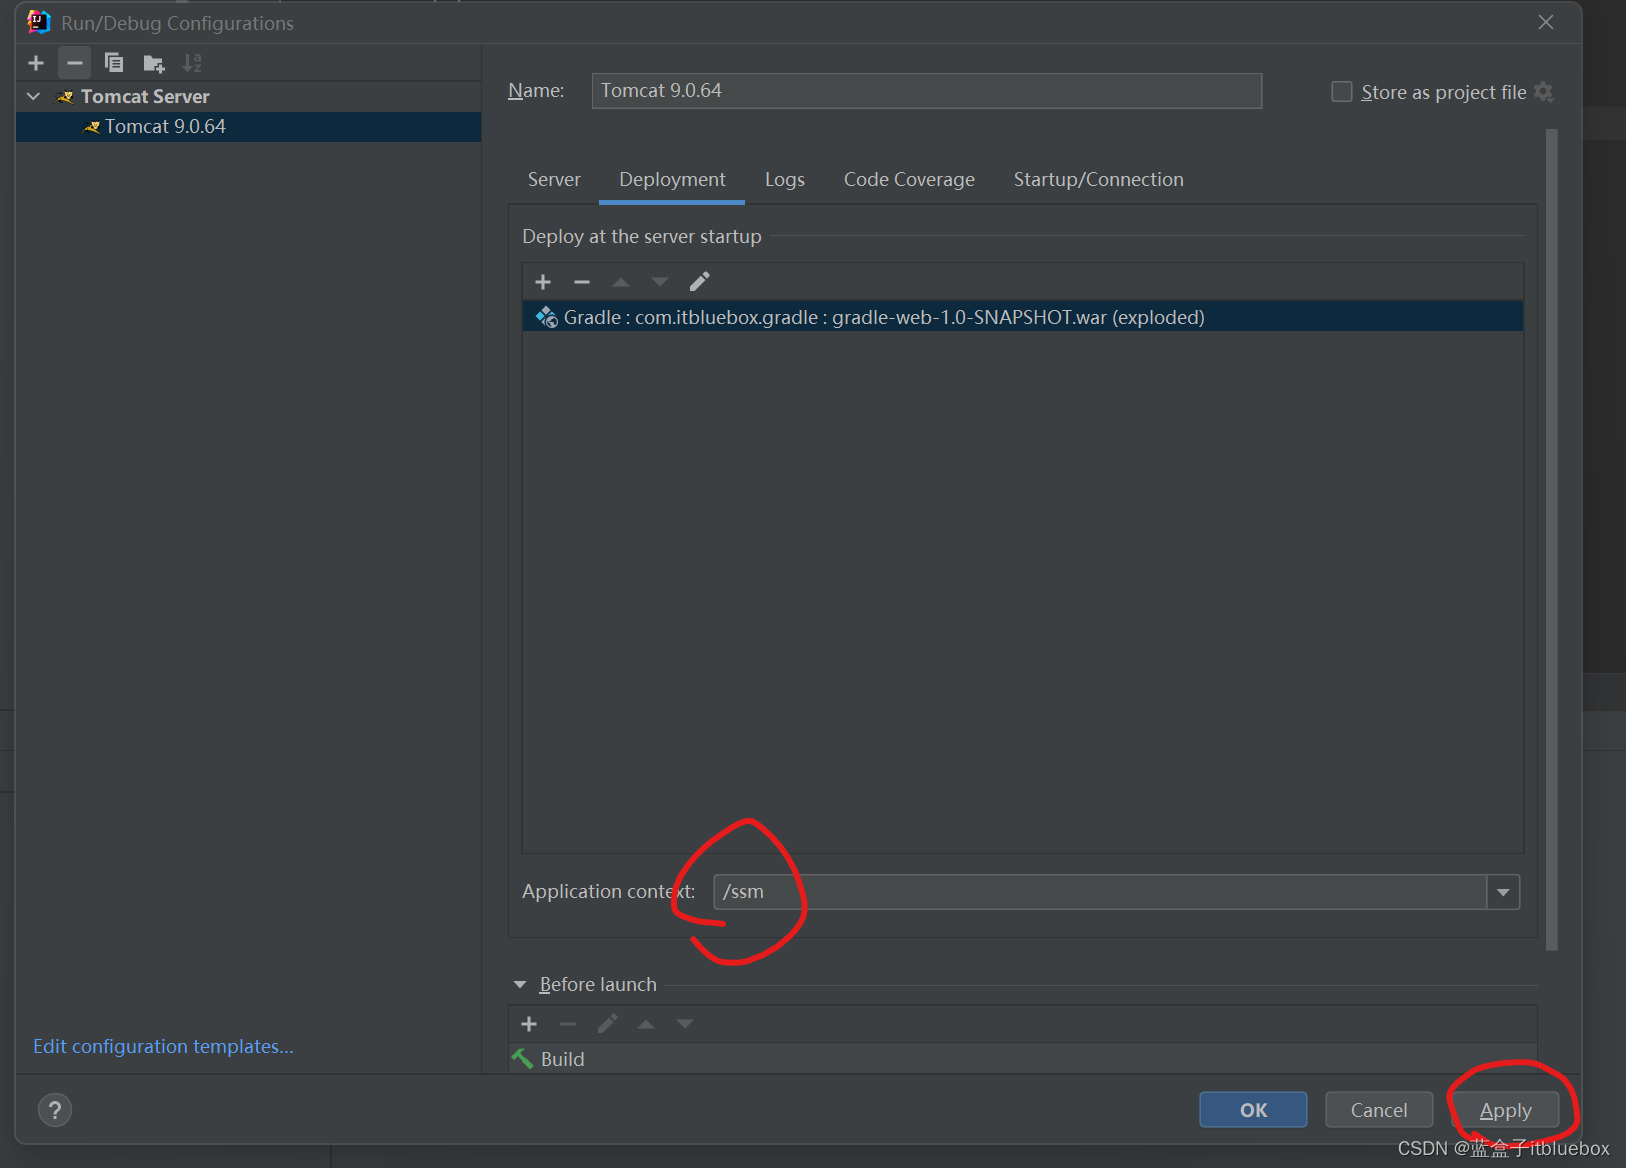Switch to the Code Coverage tab
Viewport: 1626px width, 1168px height.
pos(909,180)
